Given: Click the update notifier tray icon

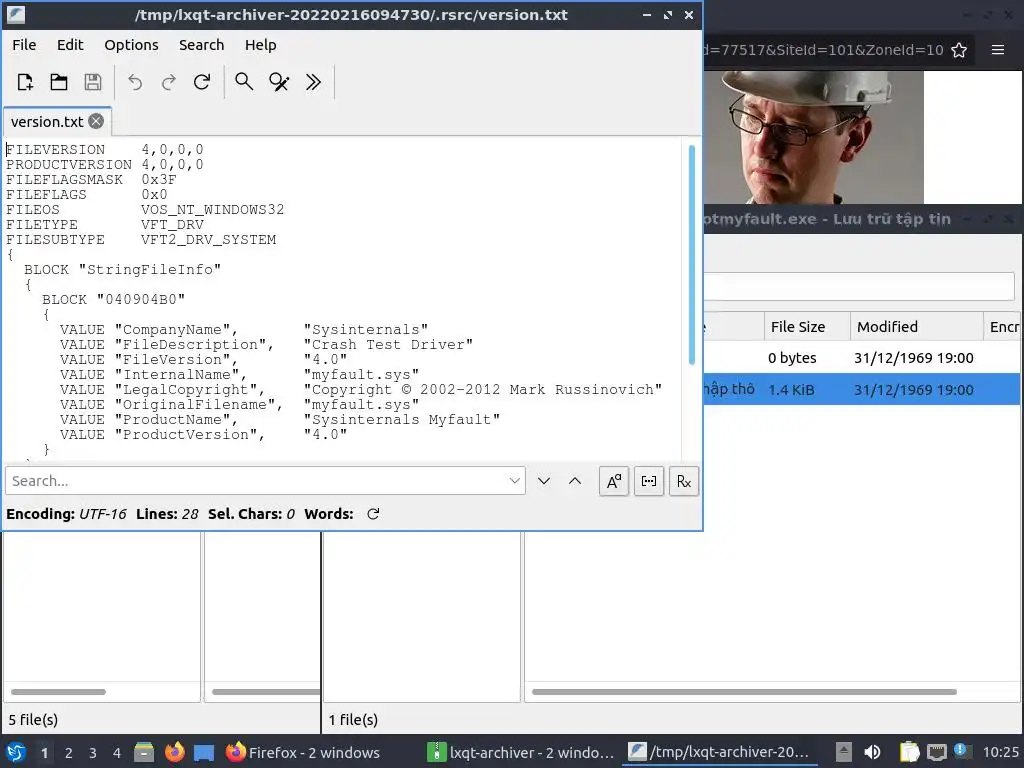Looking at the screenshot, I should (x=961, y=751).
